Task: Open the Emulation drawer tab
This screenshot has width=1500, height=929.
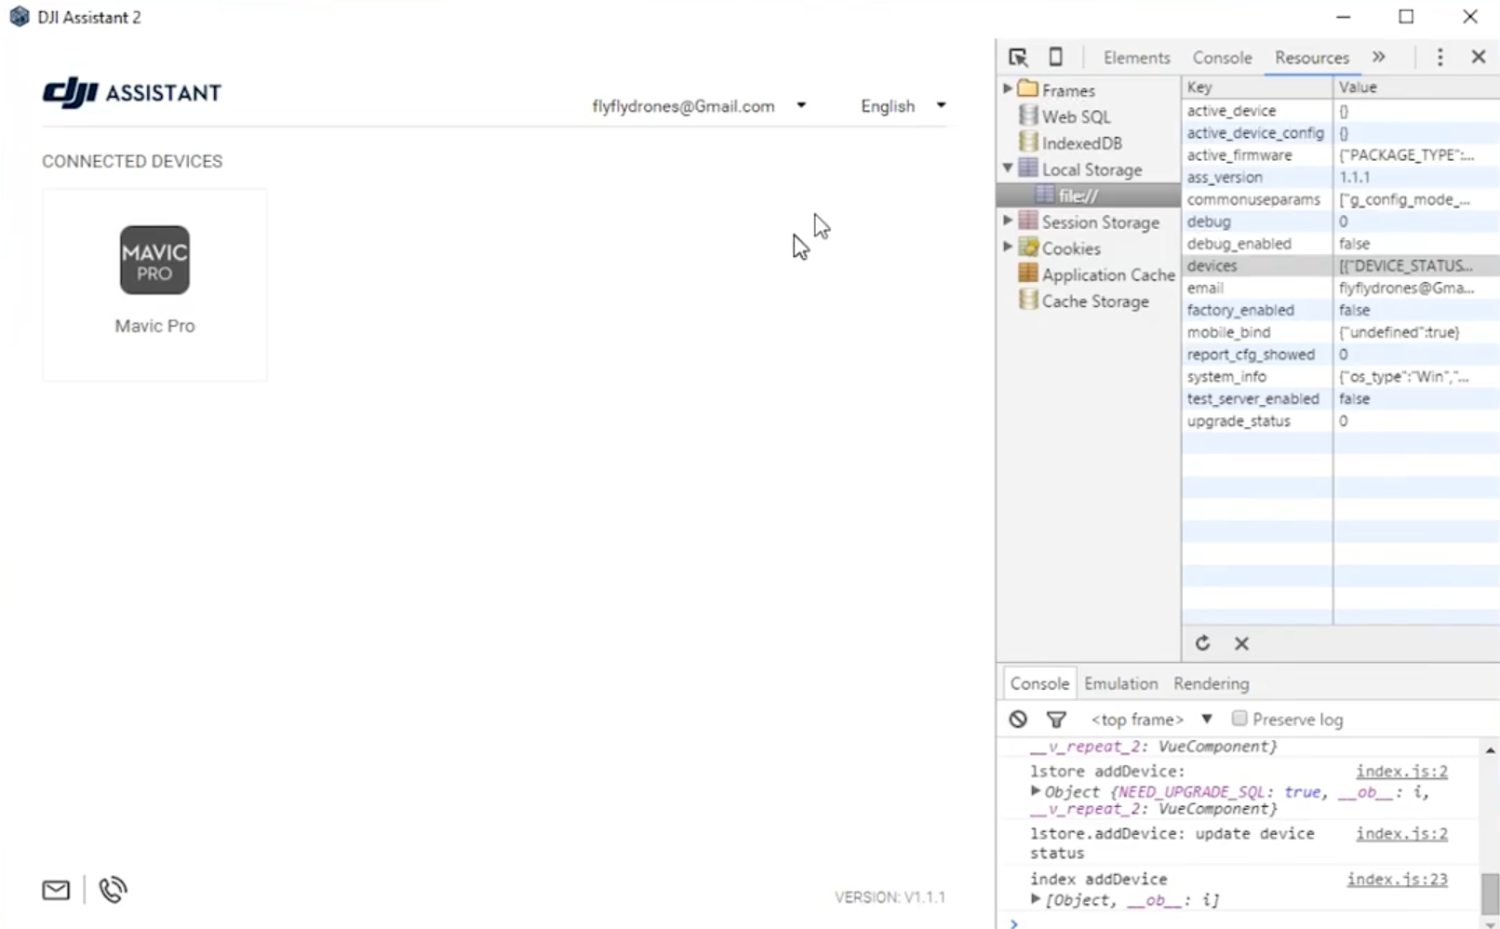Action: tap(1121, 683)
